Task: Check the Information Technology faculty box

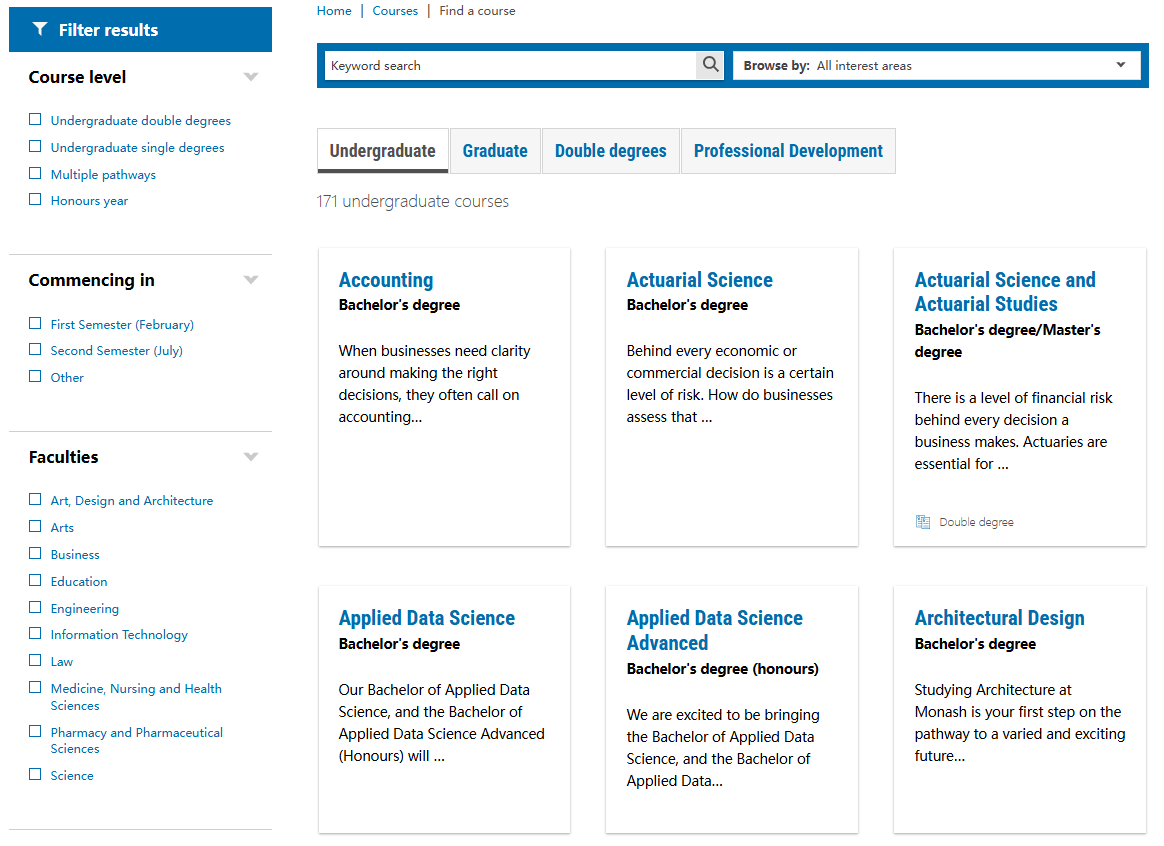Action: [x=35, y=634]
